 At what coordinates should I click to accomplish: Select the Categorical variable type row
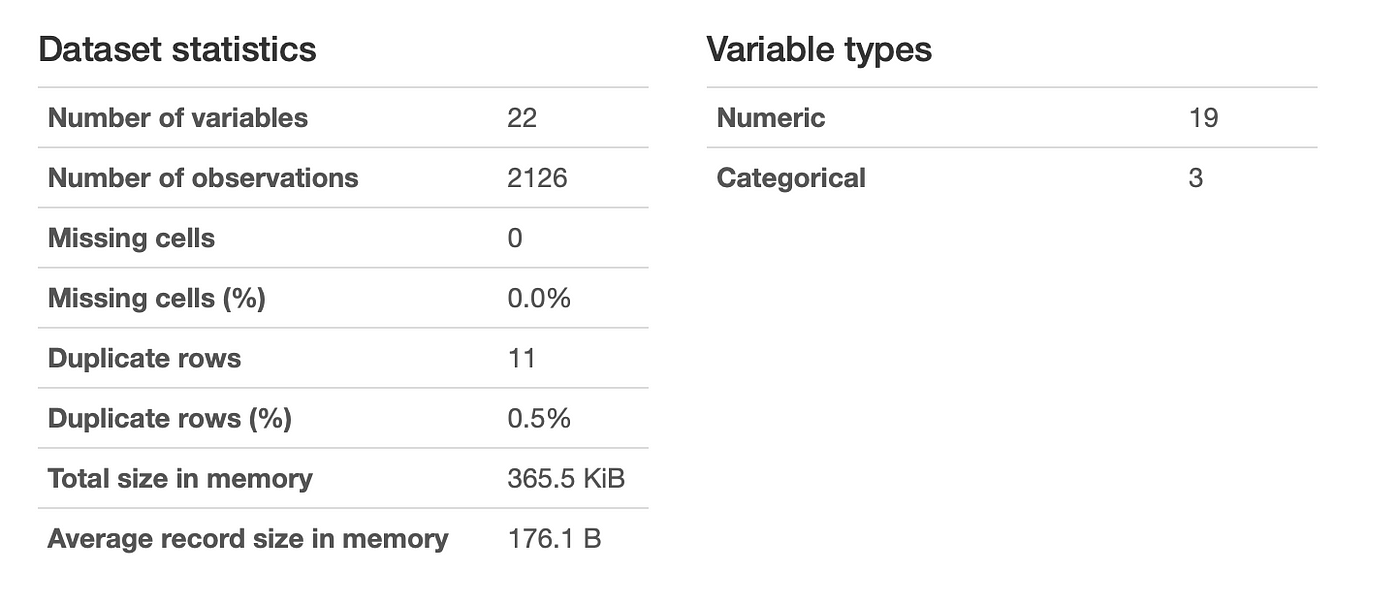[x=1012, y=178]
